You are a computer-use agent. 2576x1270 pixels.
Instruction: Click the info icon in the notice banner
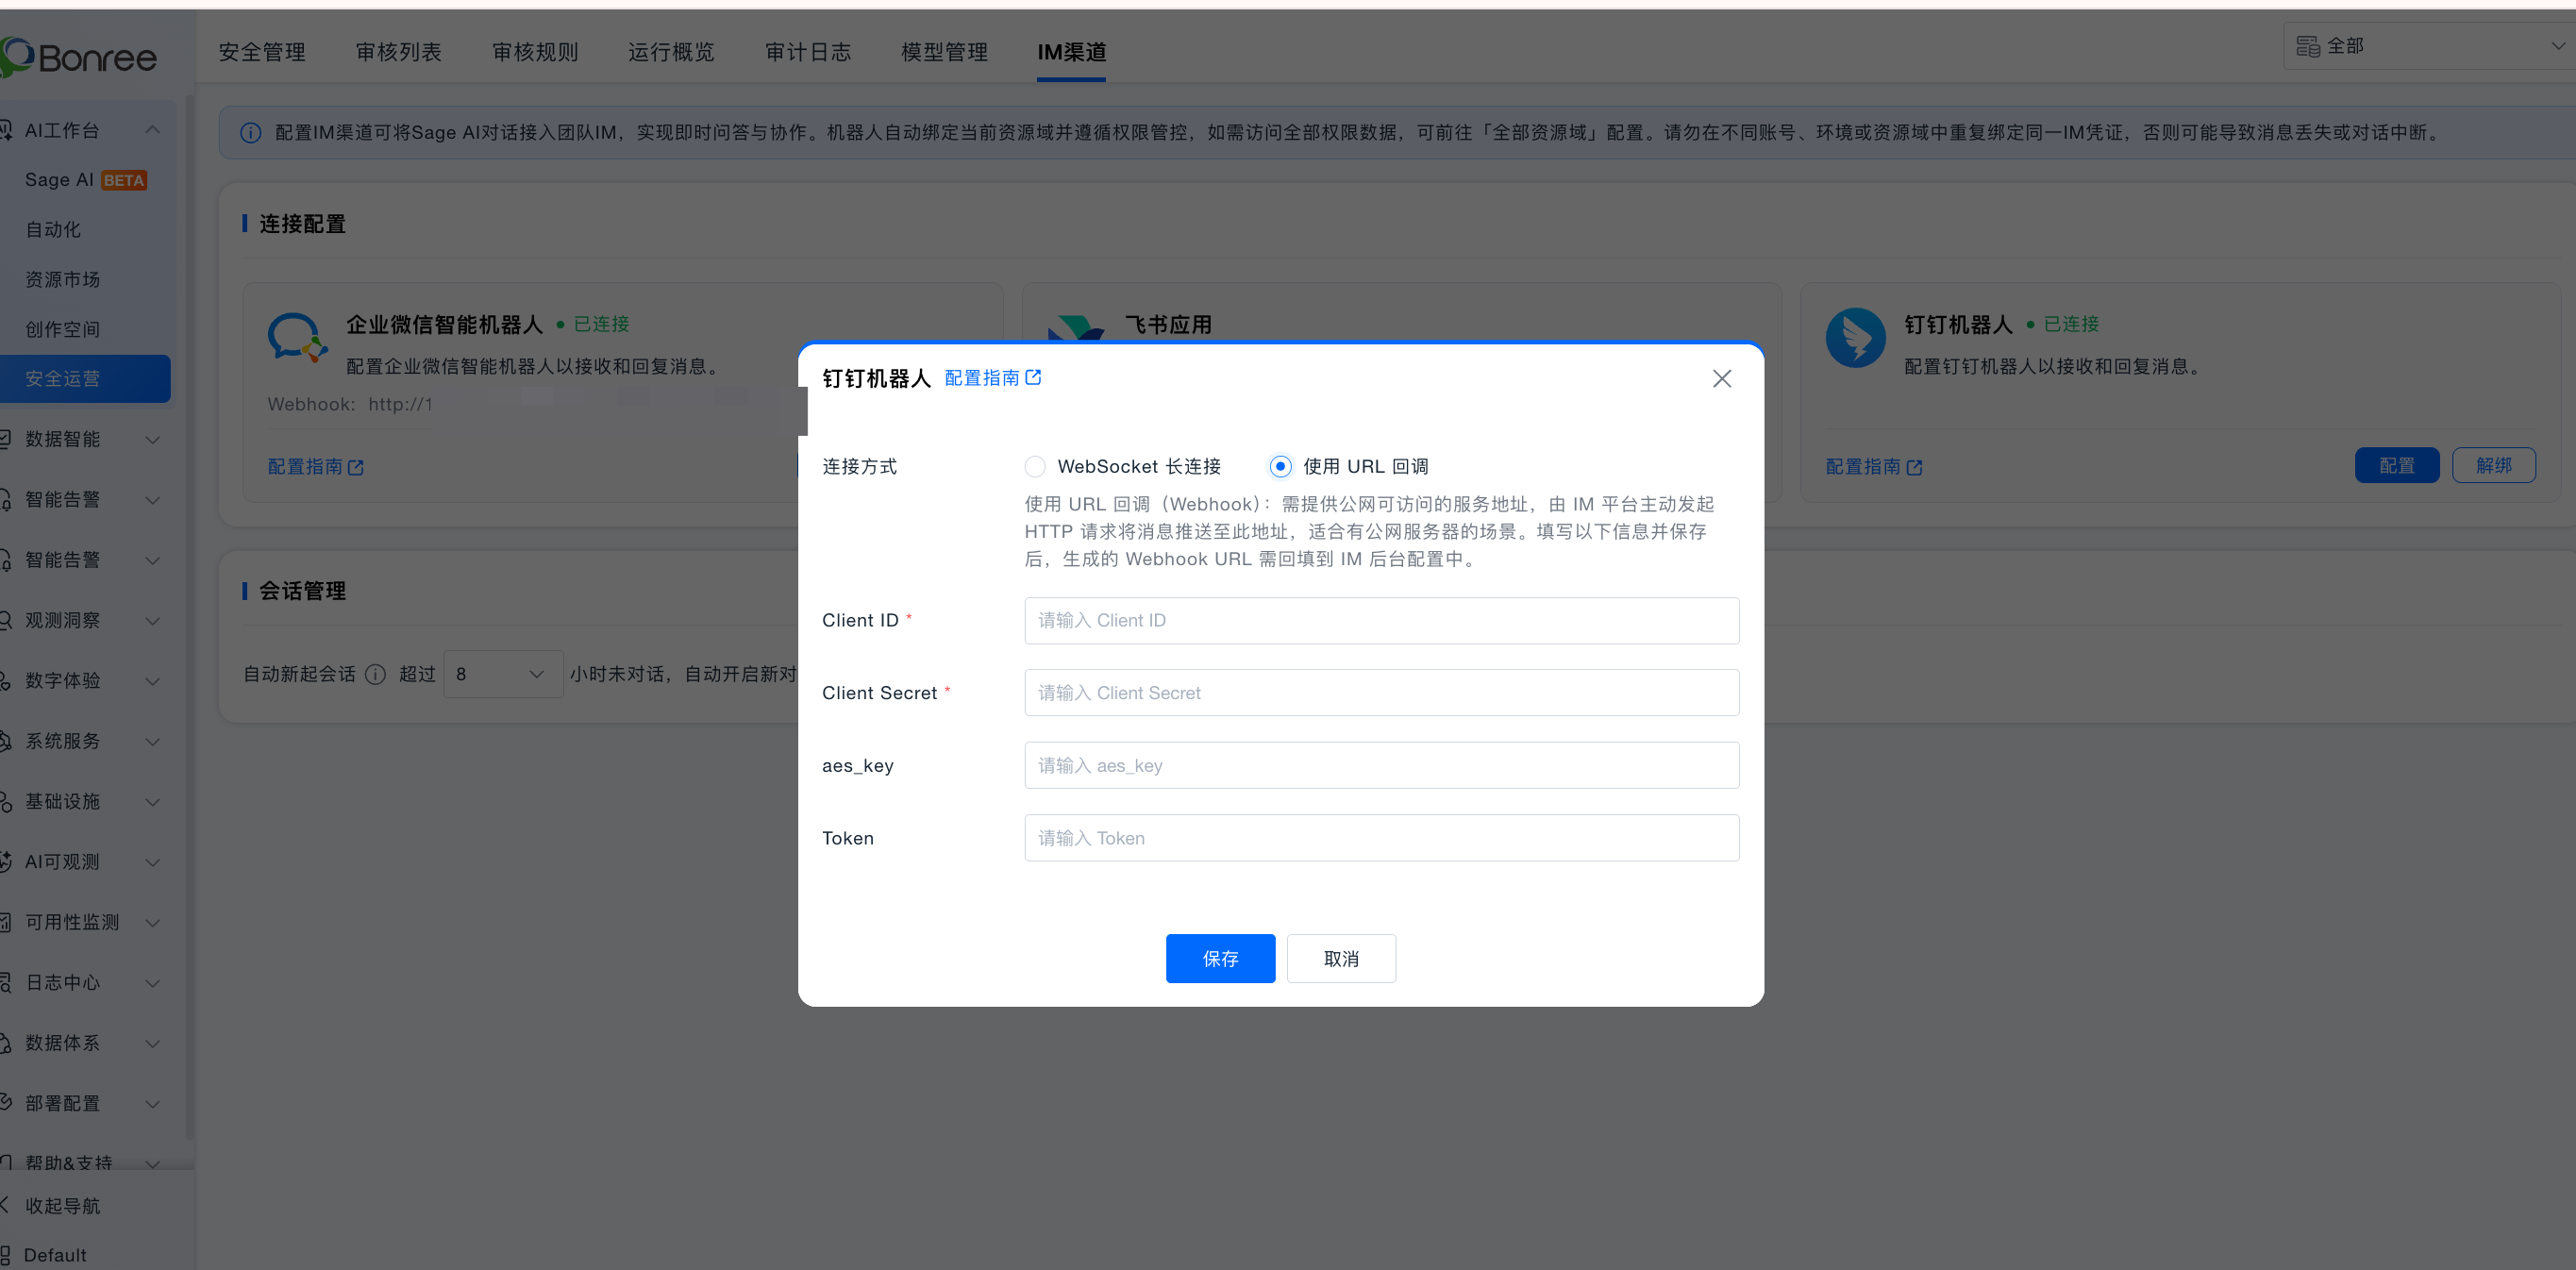click(250, 133)
